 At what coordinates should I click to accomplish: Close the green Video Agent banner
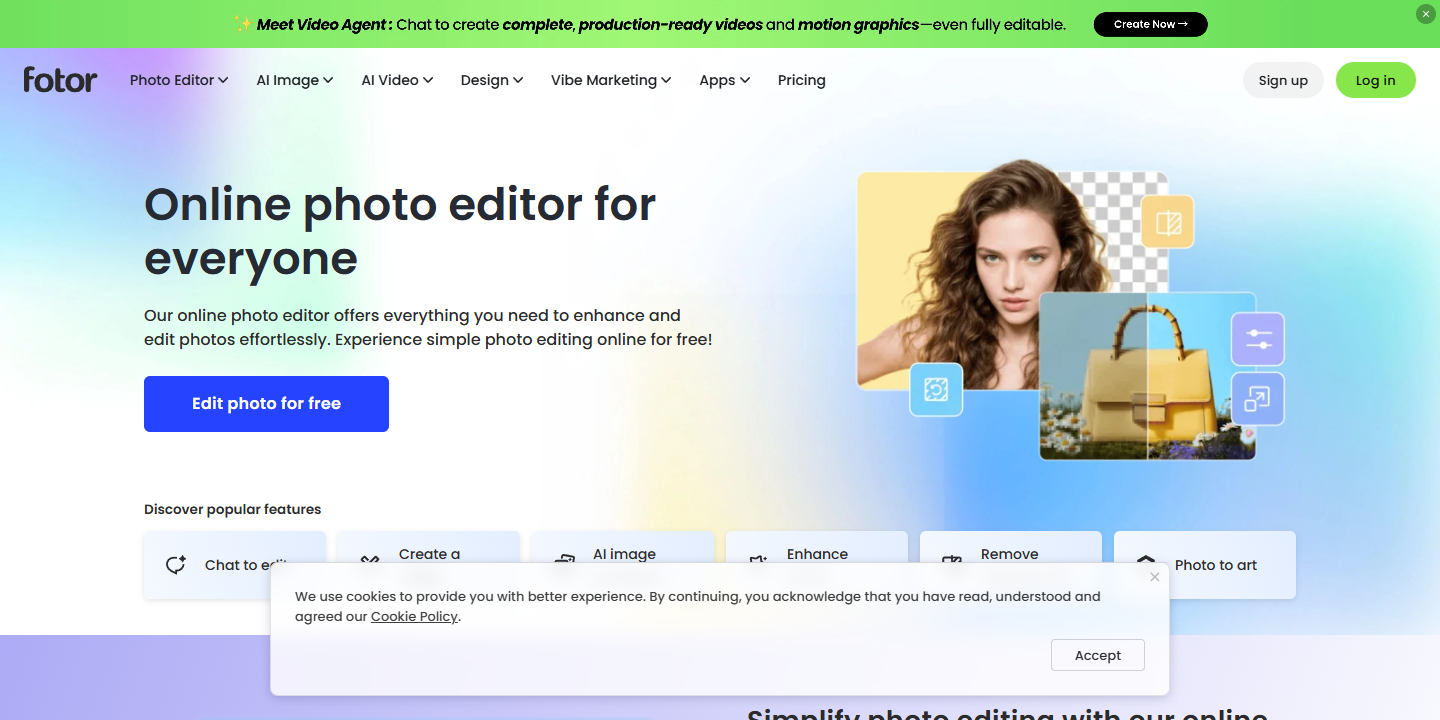(1425, 14)
